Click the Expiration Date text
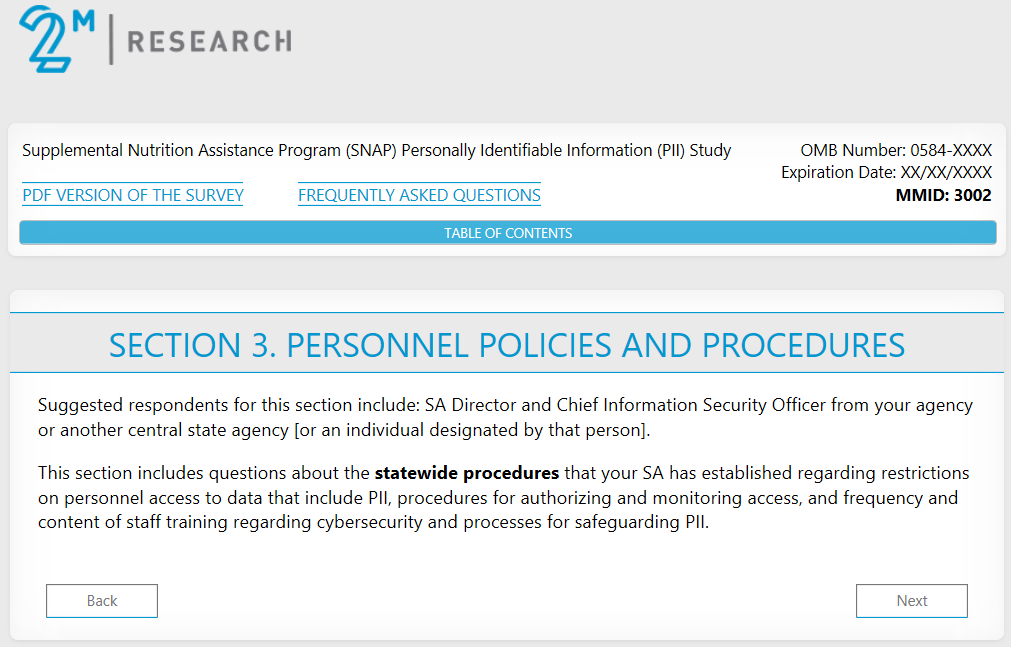Viewport: 1011px width, 647px height. 886,173
